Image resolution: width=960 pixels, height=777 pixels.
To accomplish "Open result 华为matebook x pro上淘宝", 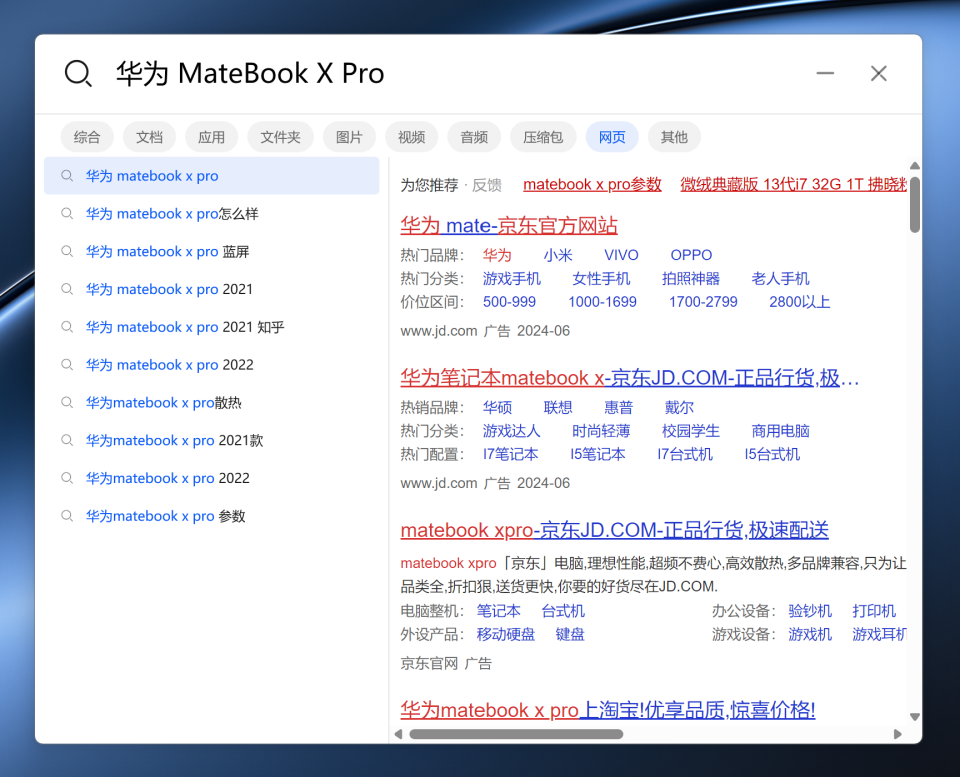I will coord(608,710).
